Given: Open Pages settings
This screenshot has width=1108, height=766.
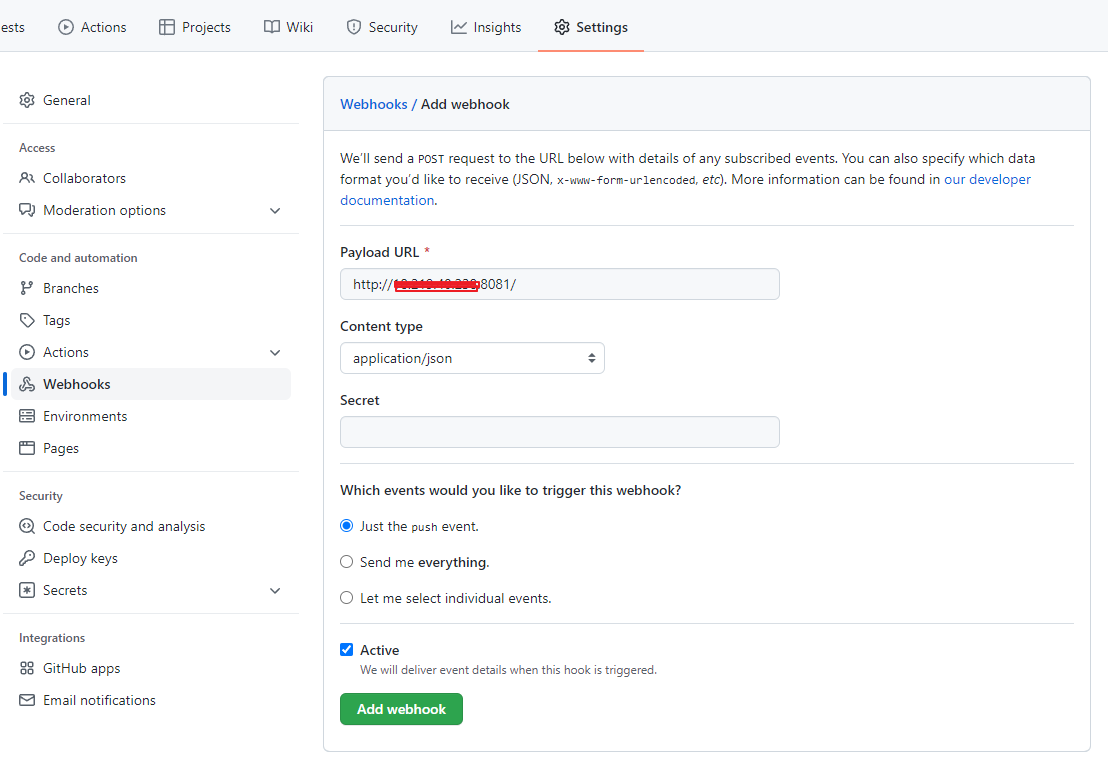Looking at the screenshot, I should tap(151, 448).
